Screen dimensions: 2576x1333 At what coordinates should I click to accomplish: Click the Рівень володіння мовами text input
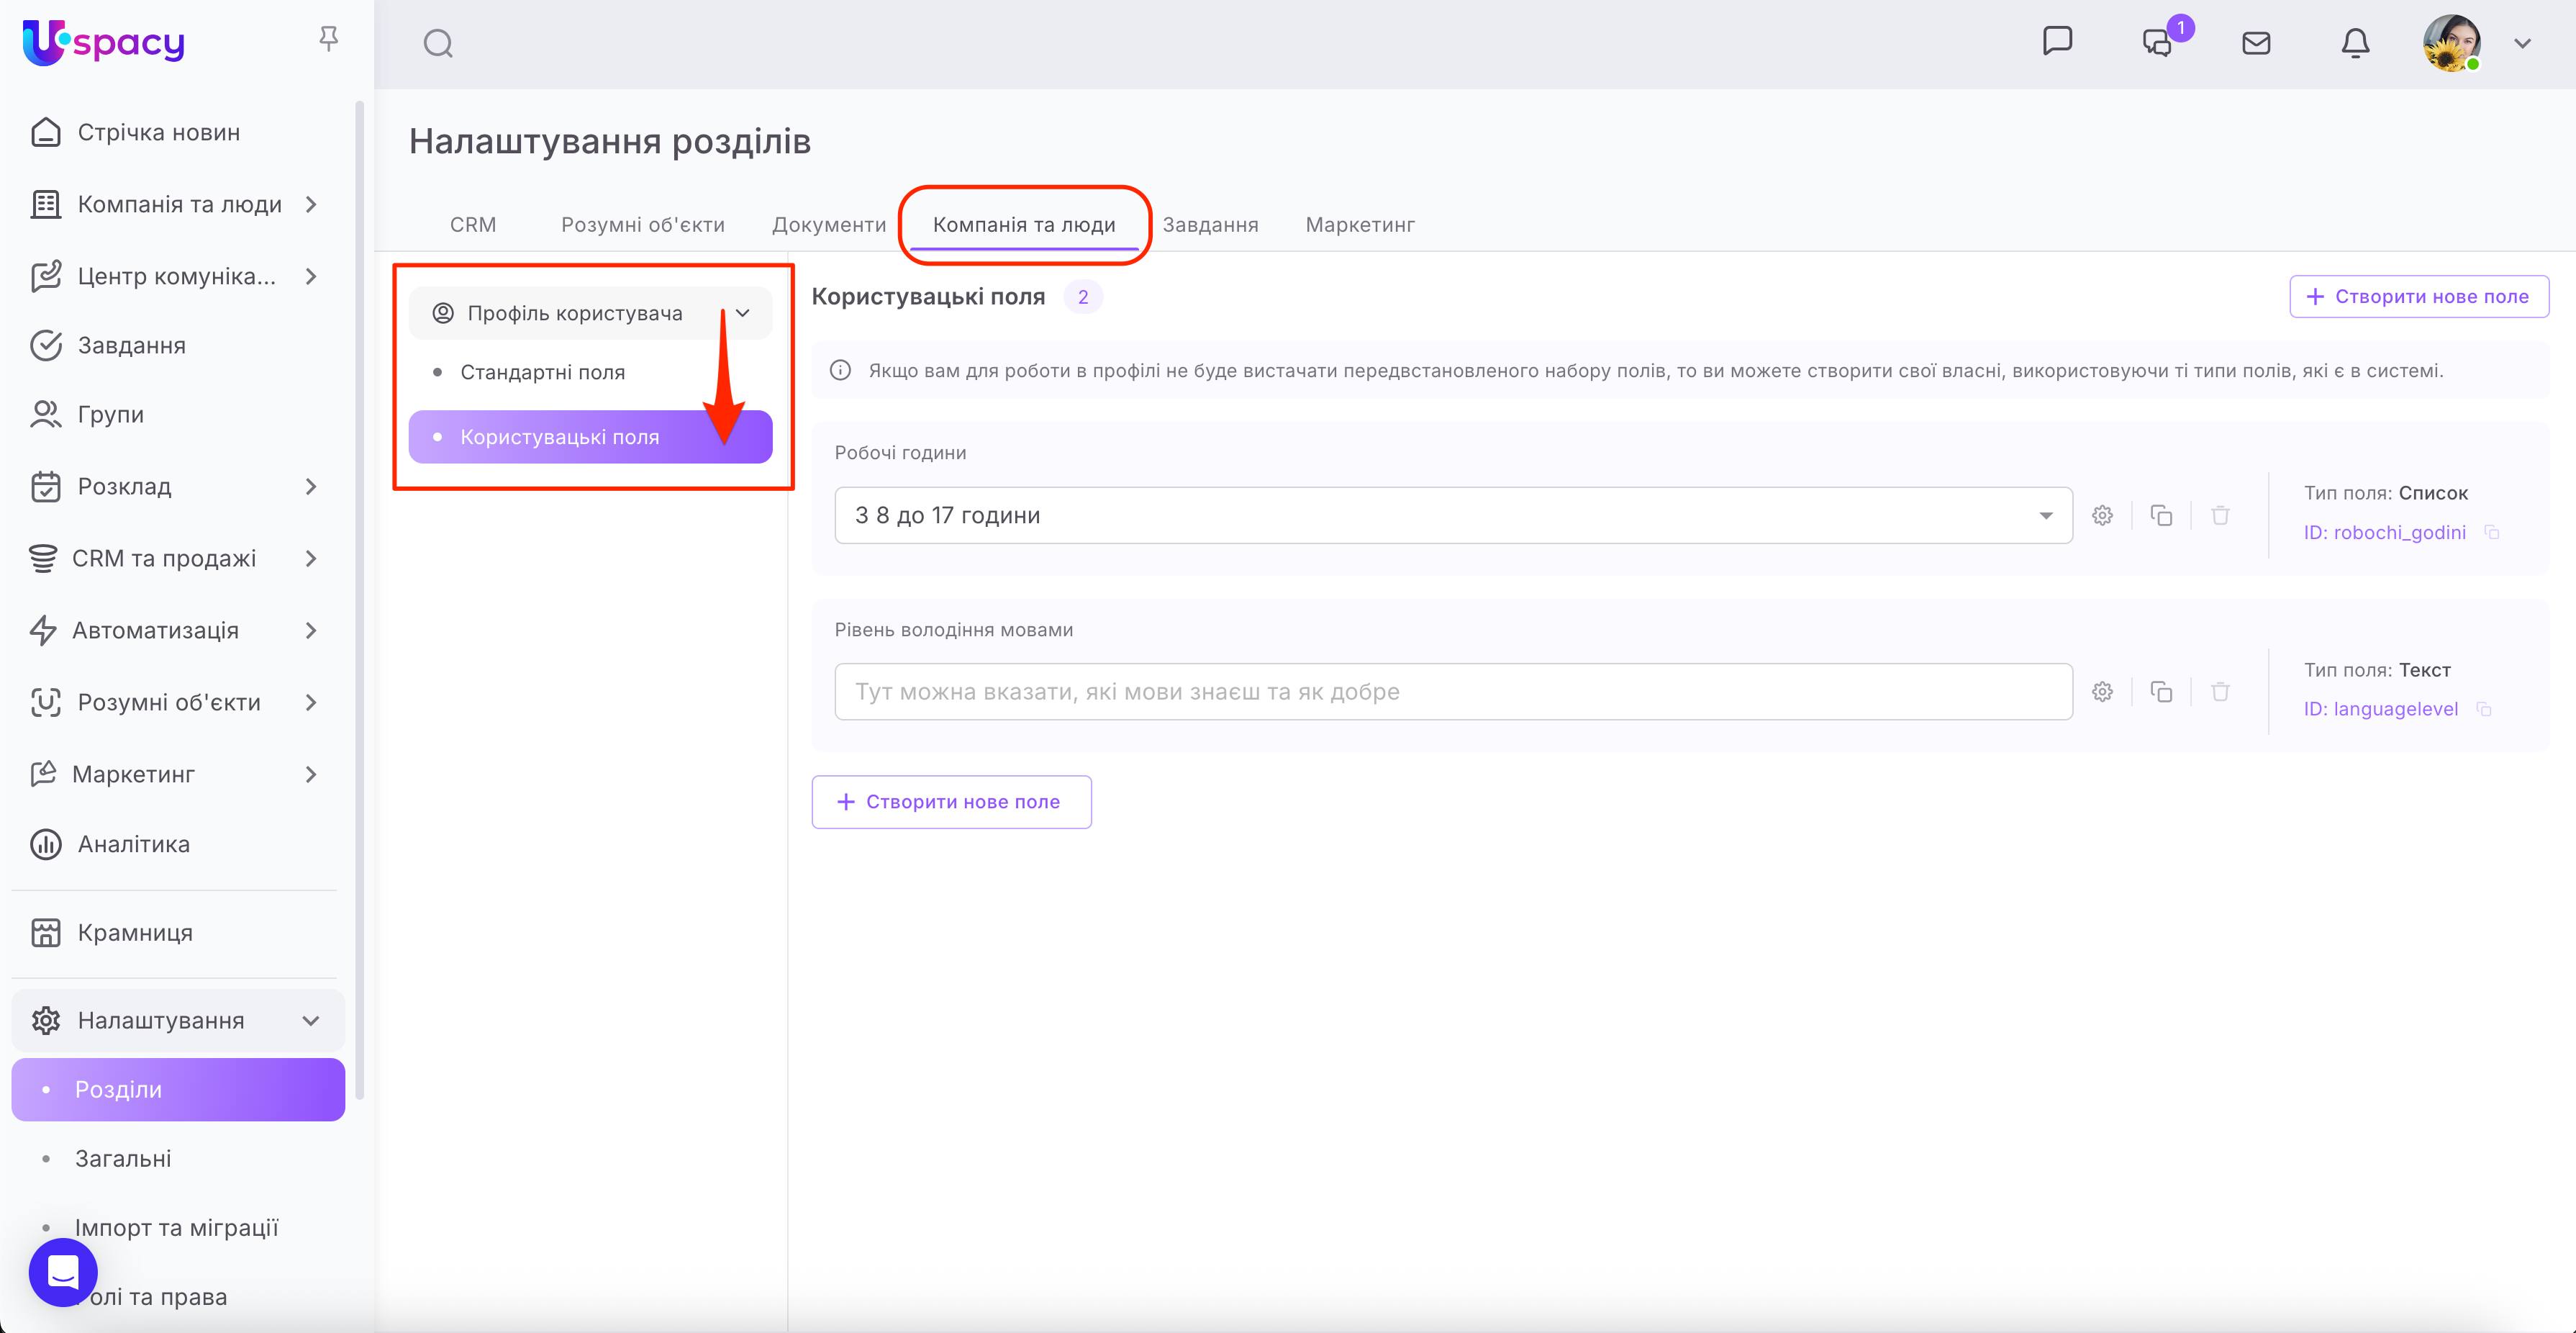click(x=1452, y=692)
